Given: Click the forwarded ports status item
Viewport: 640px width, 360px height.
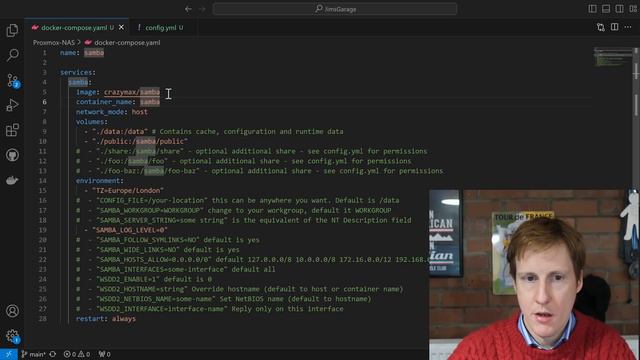Looking at the screenshot, I should pyautogui.click(x=104, y=354).
